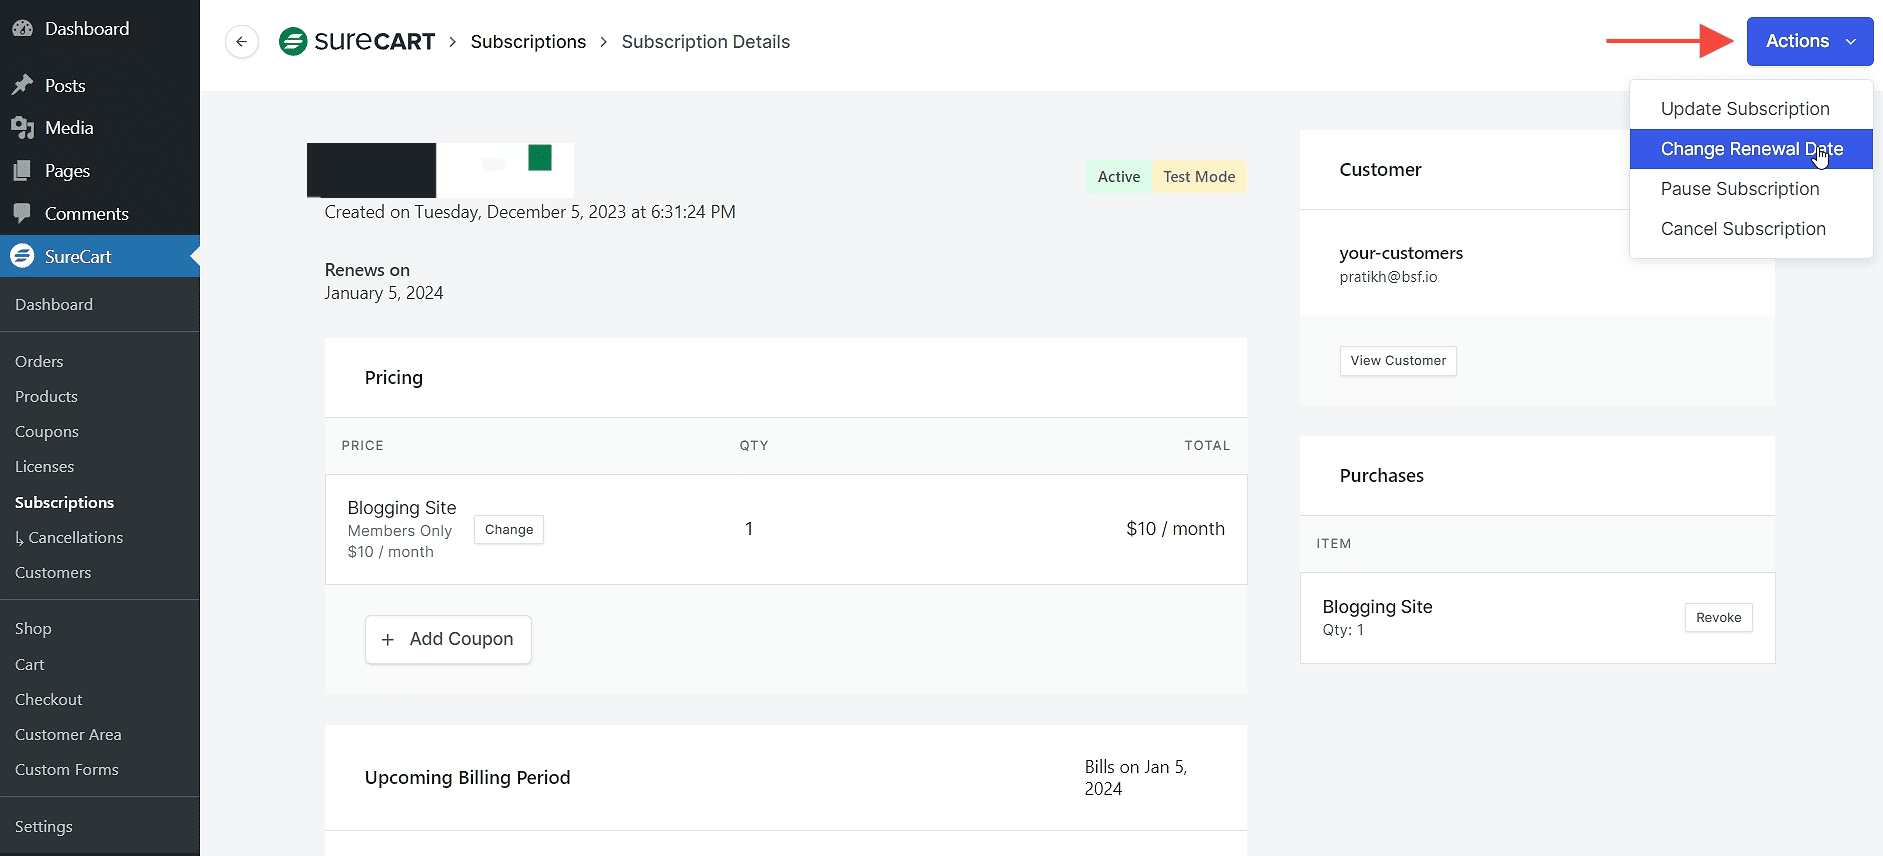Viewport: 1883px width, 856px height.
Task: Click the Comments bubble icon
Action: 22,214
